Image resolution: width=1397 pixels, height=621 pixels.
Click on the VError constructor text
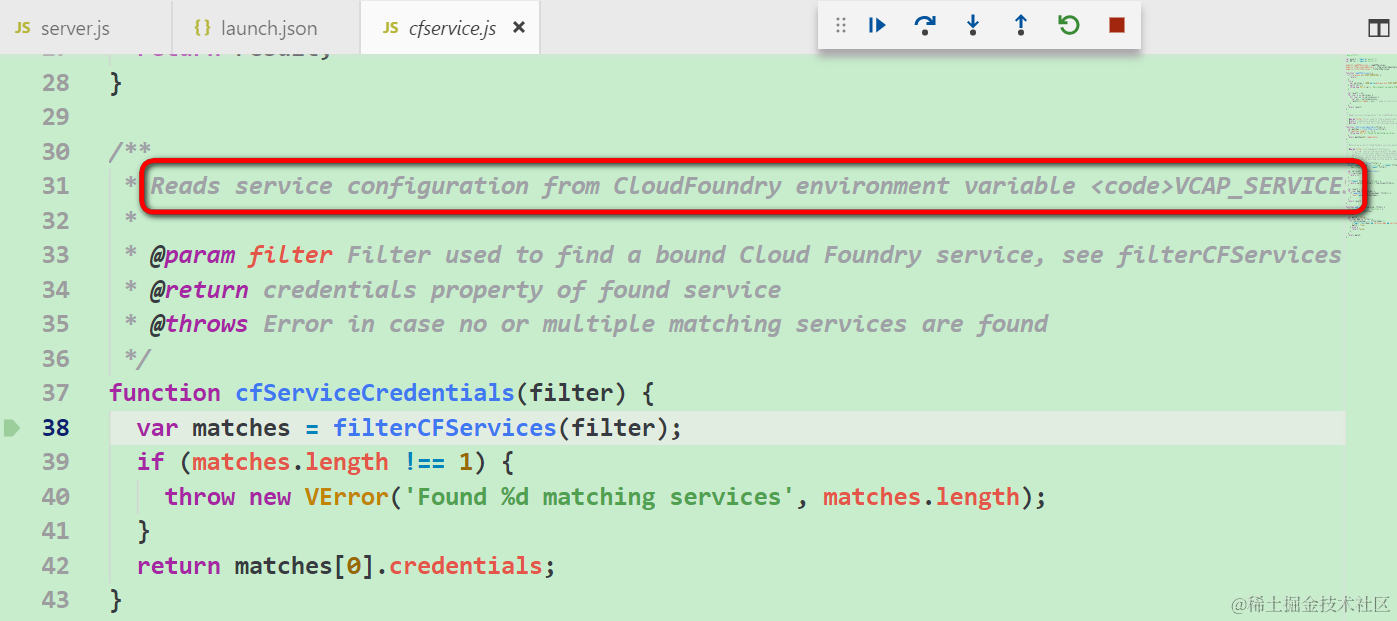click(x=346, y=497)
